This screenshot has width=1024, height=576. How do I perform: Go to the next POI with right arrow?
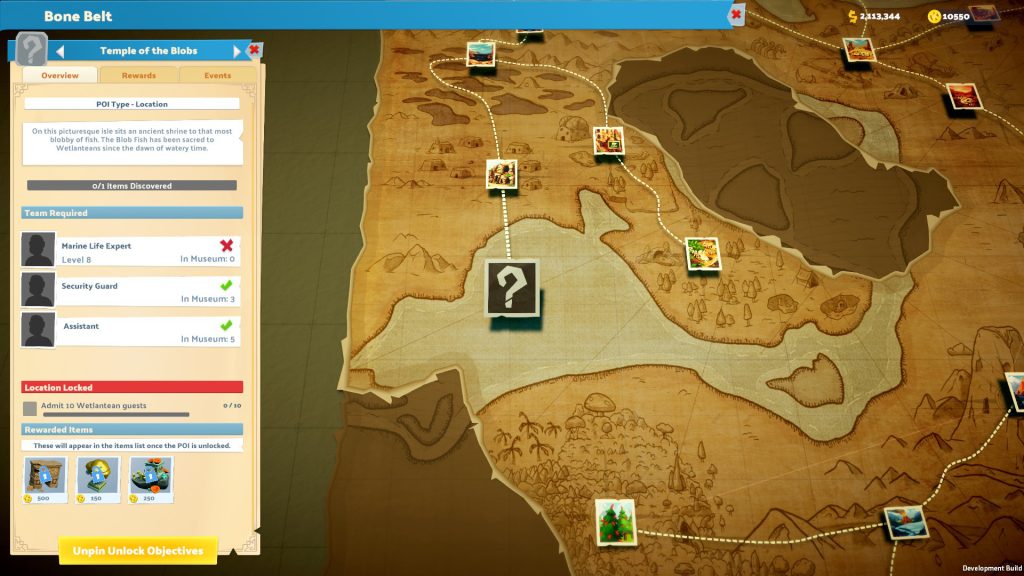coord(237,51)
